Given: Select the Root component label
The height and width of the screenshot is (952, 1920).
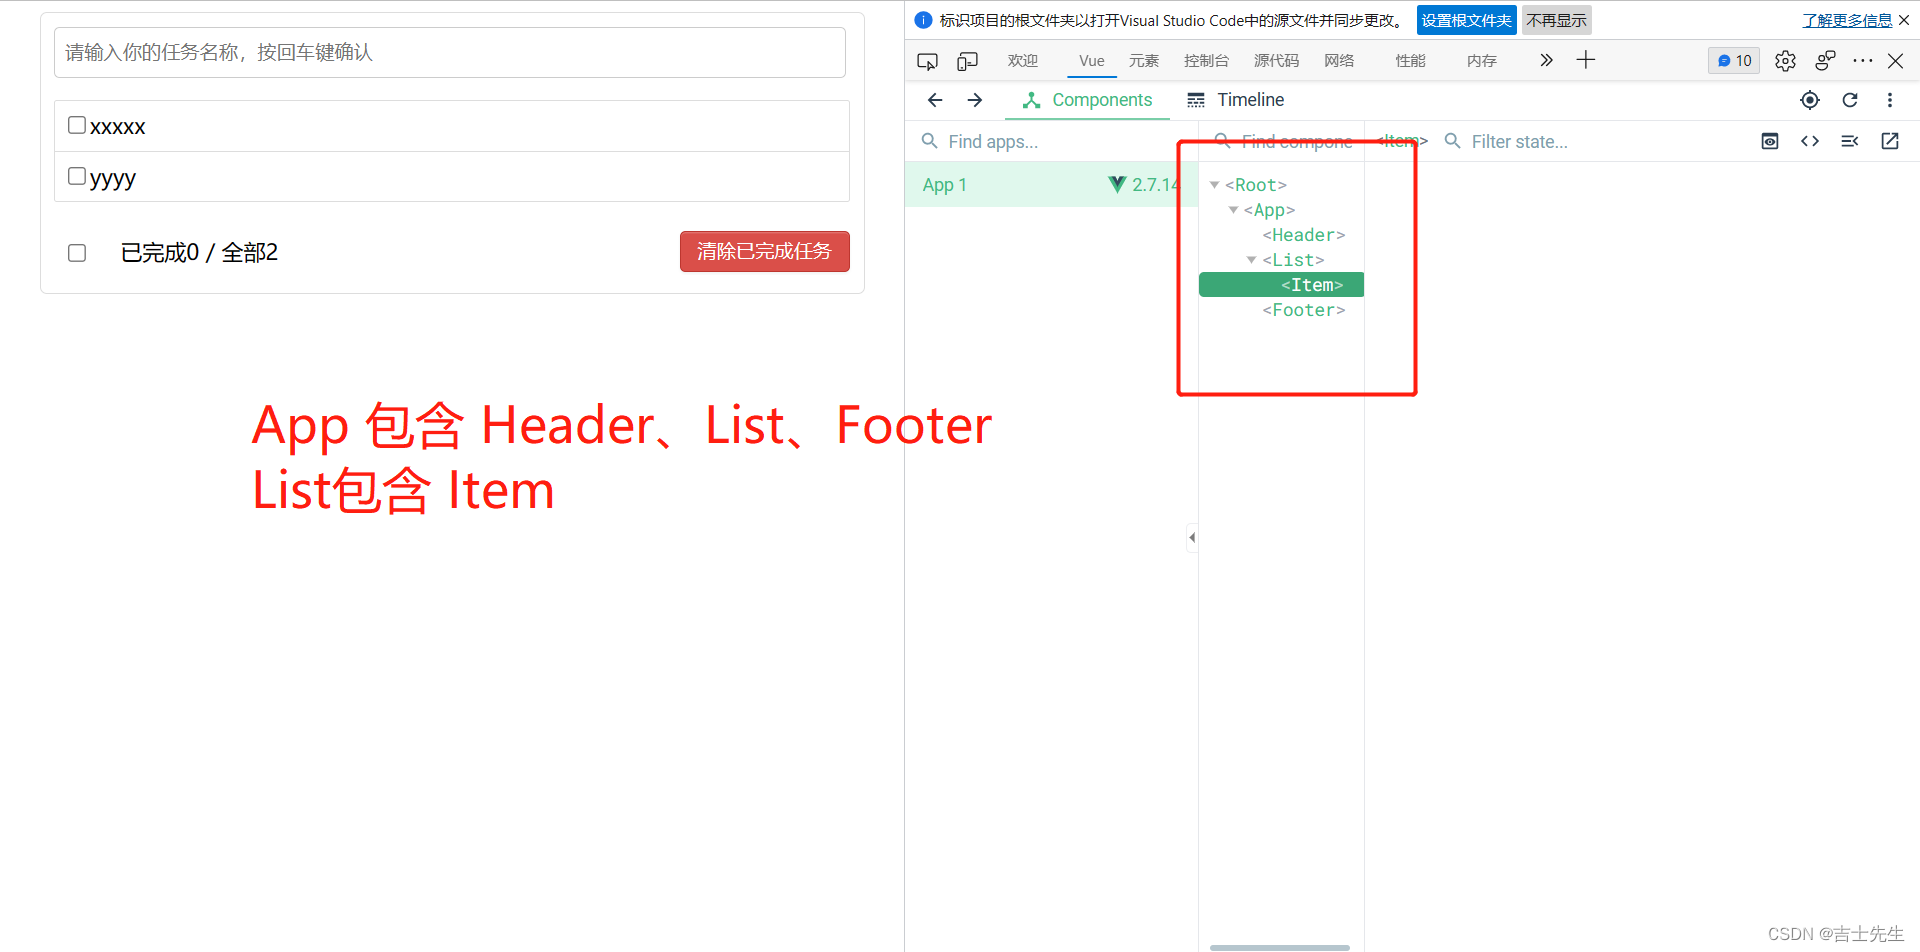Looking at the screenshot, I should tap(1256, 185).
